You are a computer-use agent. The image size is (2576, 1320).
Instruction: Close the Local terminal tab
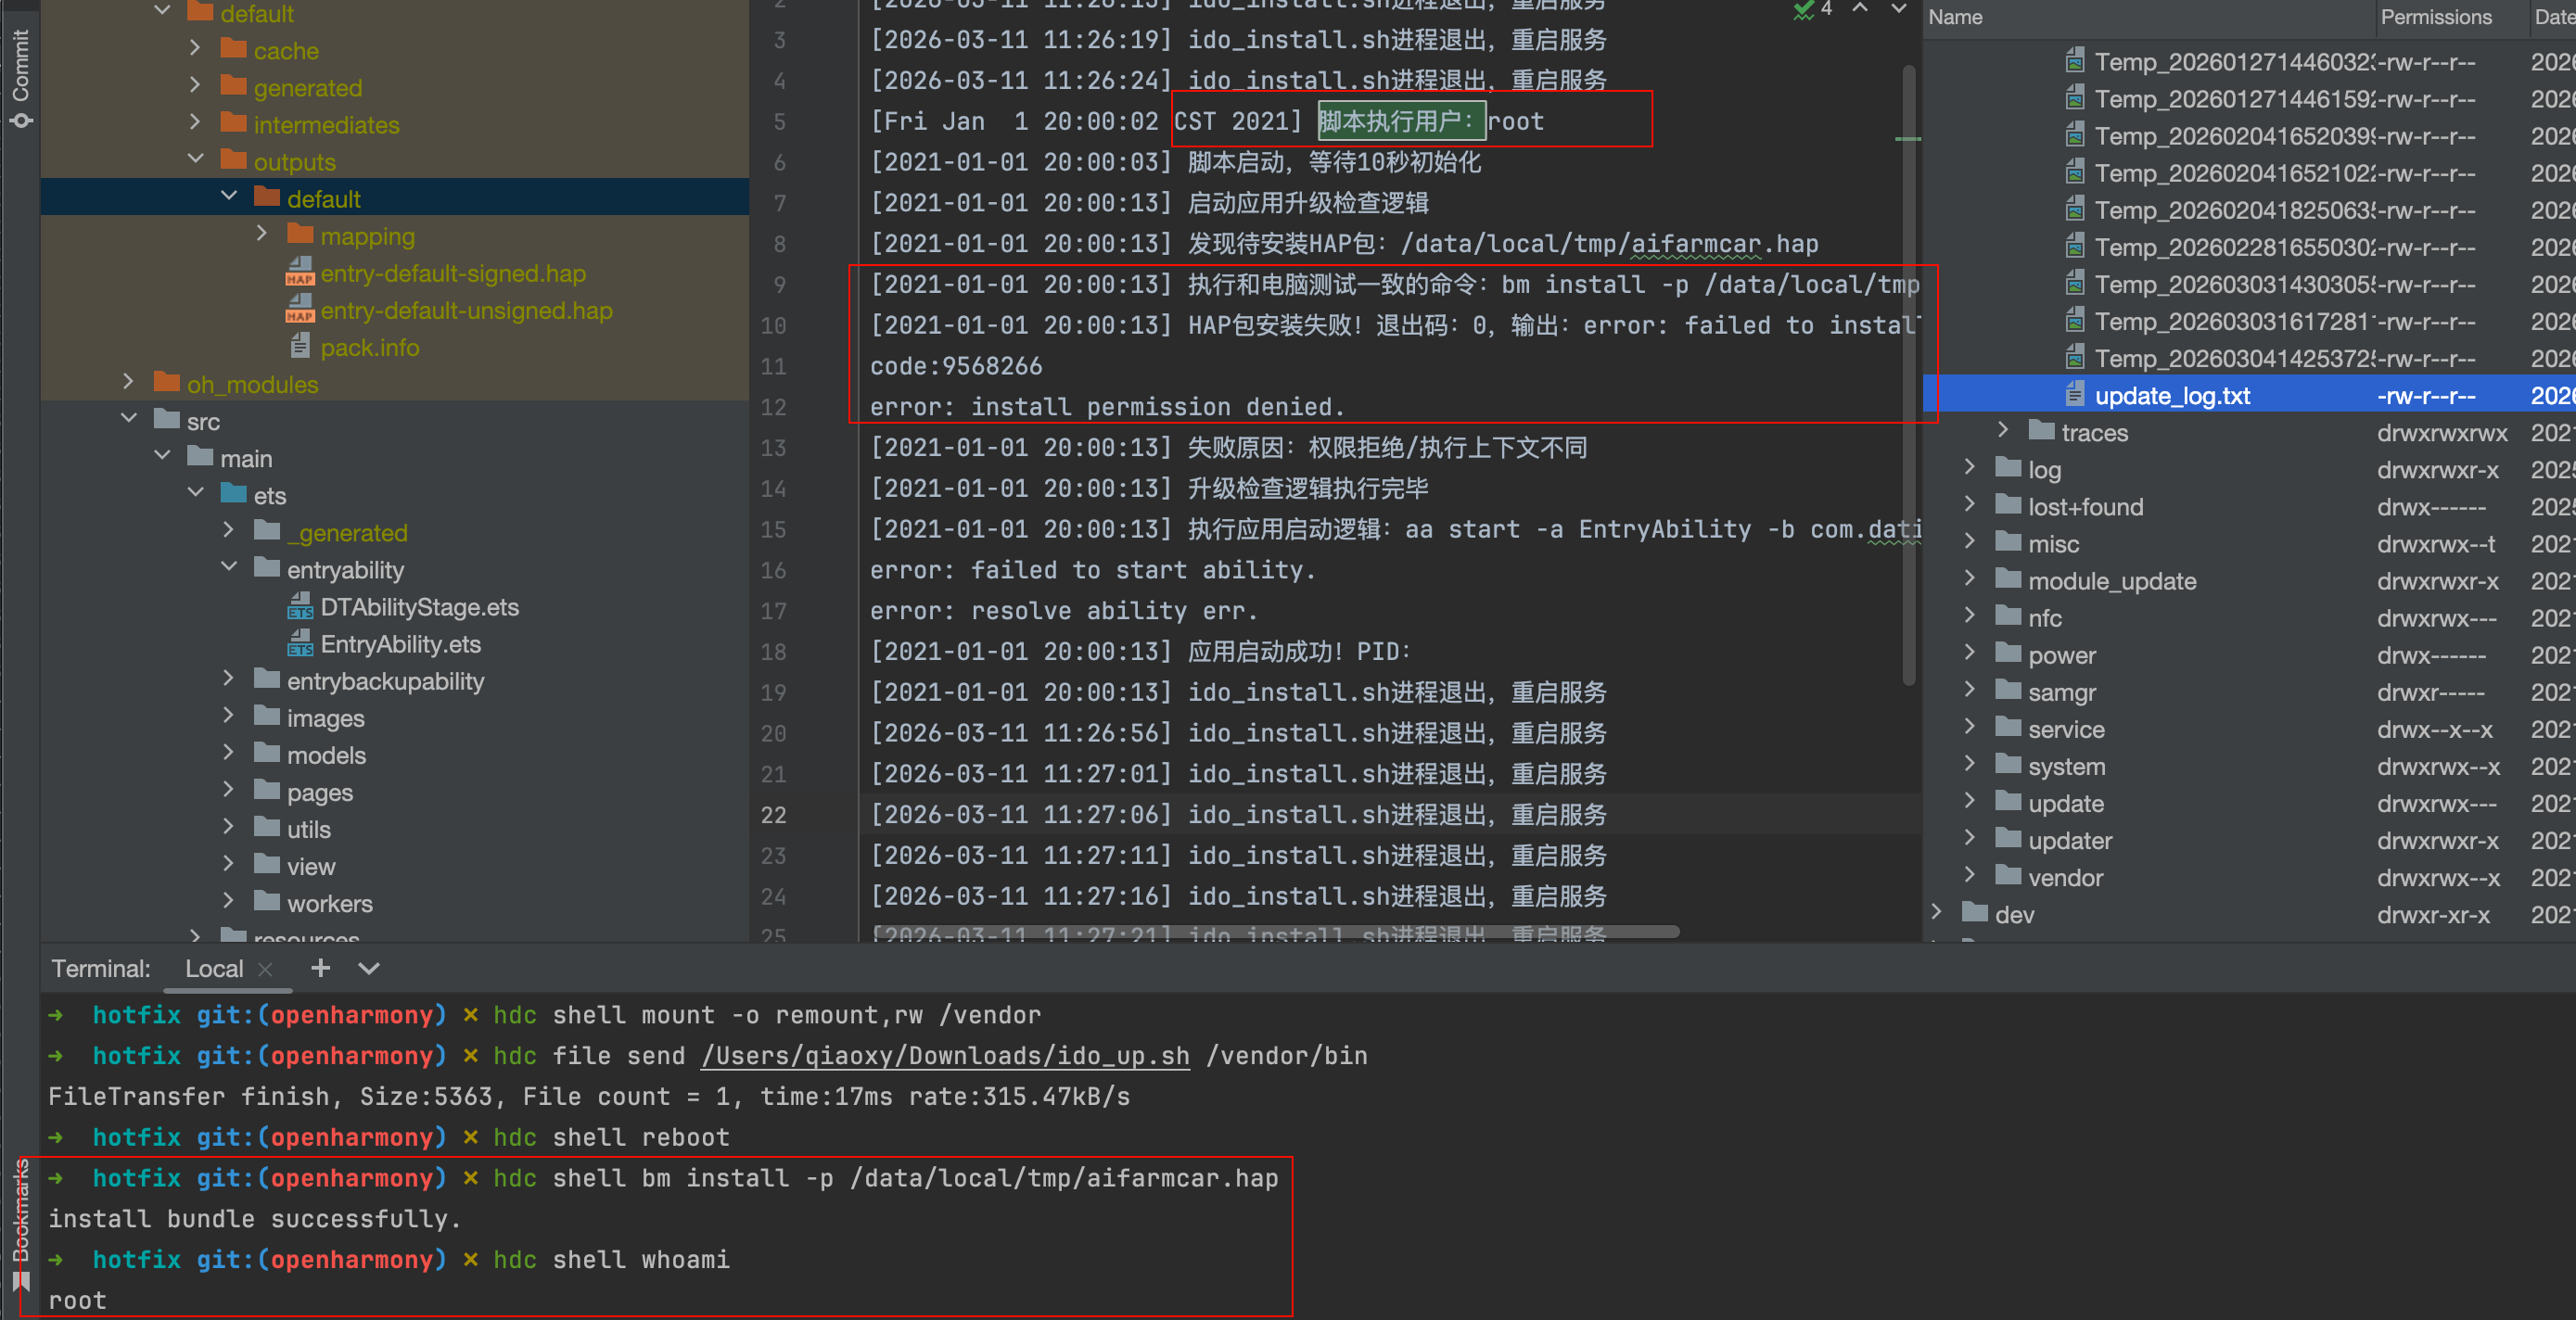point(265,969)
